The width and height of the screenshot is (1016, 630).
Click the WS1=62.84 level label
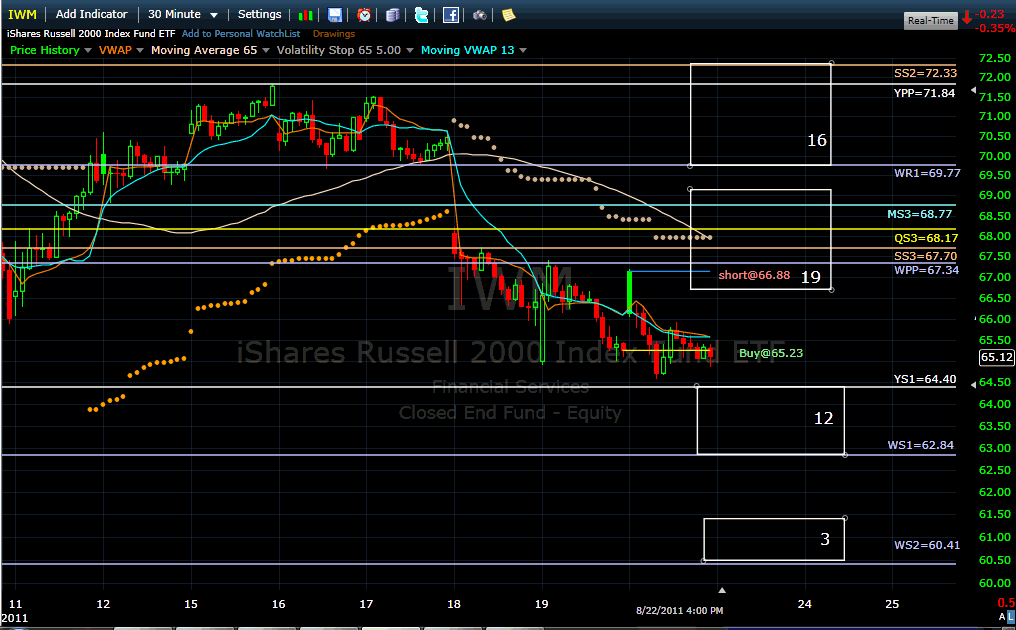[x=921, y=445]
